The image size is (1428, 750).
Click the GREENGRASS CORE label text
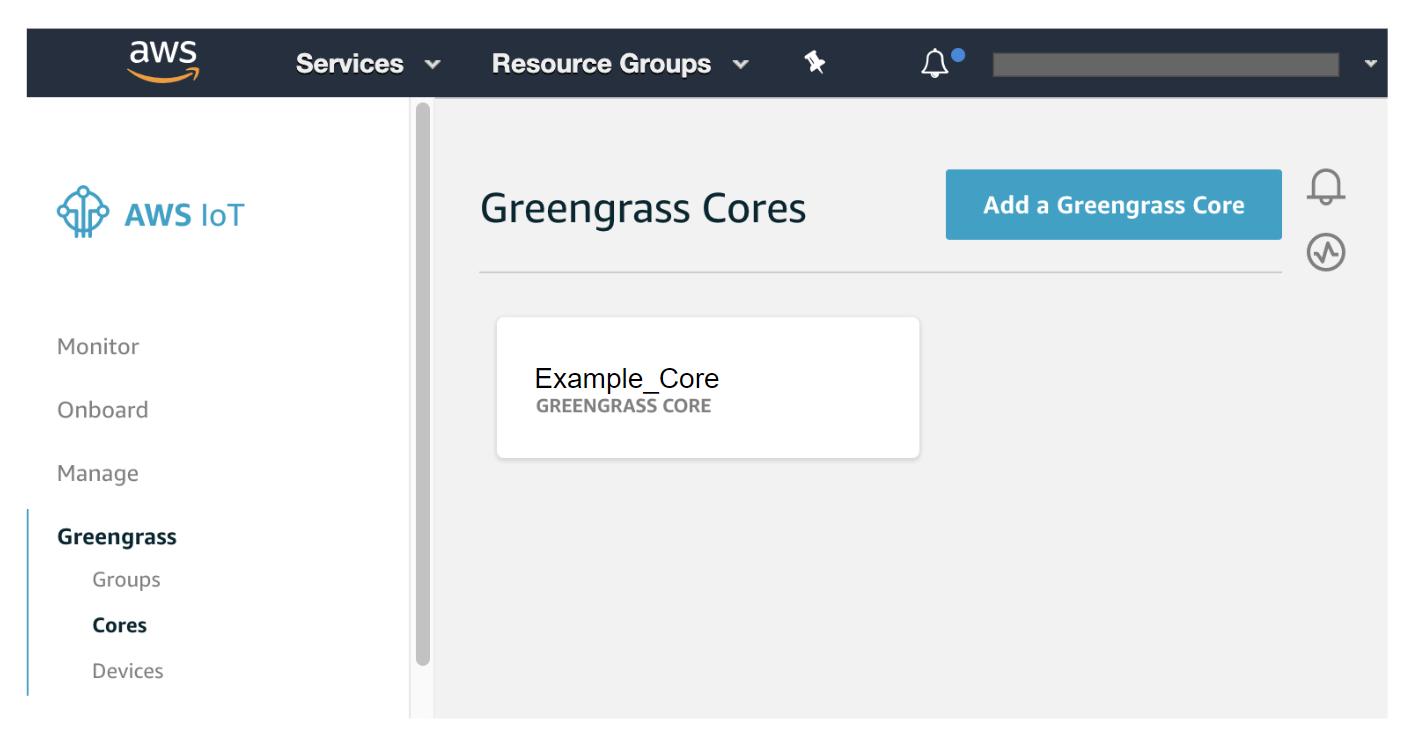pos(624,406)
